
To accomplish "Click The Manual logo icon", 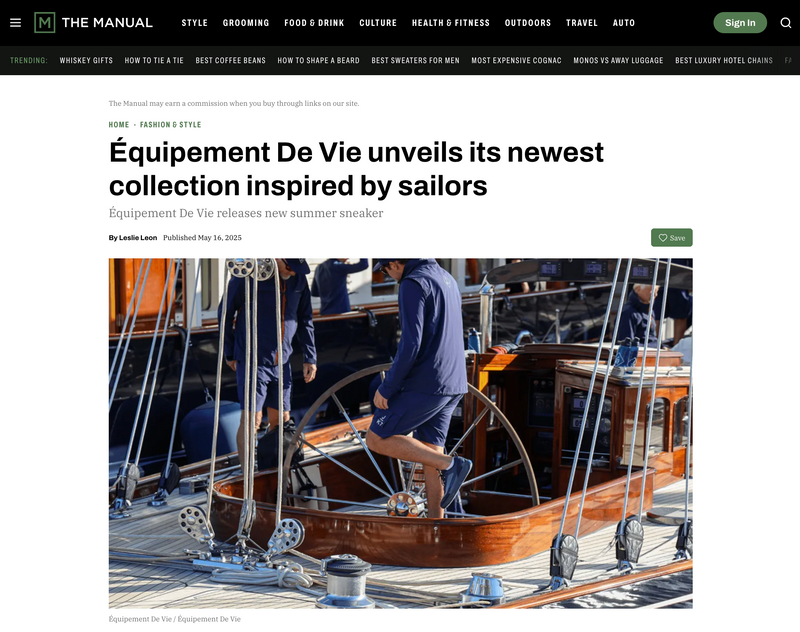I will click(x=44, y=22).
